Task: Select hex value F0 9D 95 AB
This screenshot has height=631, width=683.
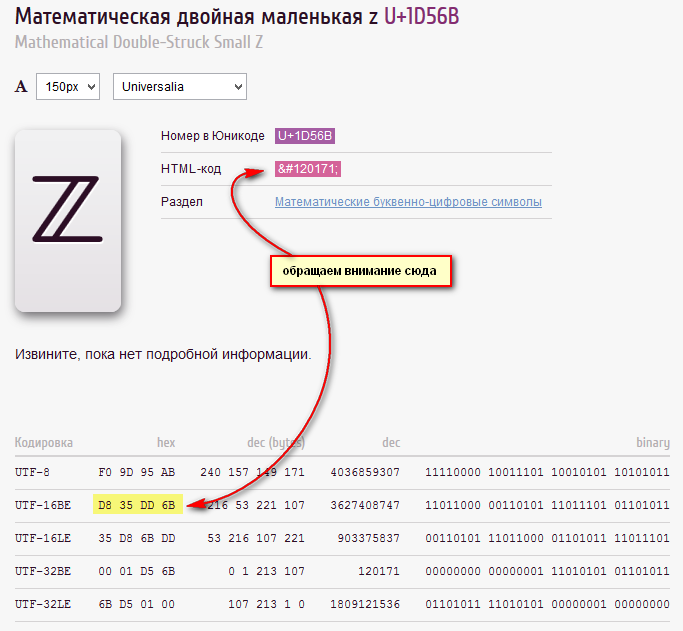Action: (x=137, y=472)
